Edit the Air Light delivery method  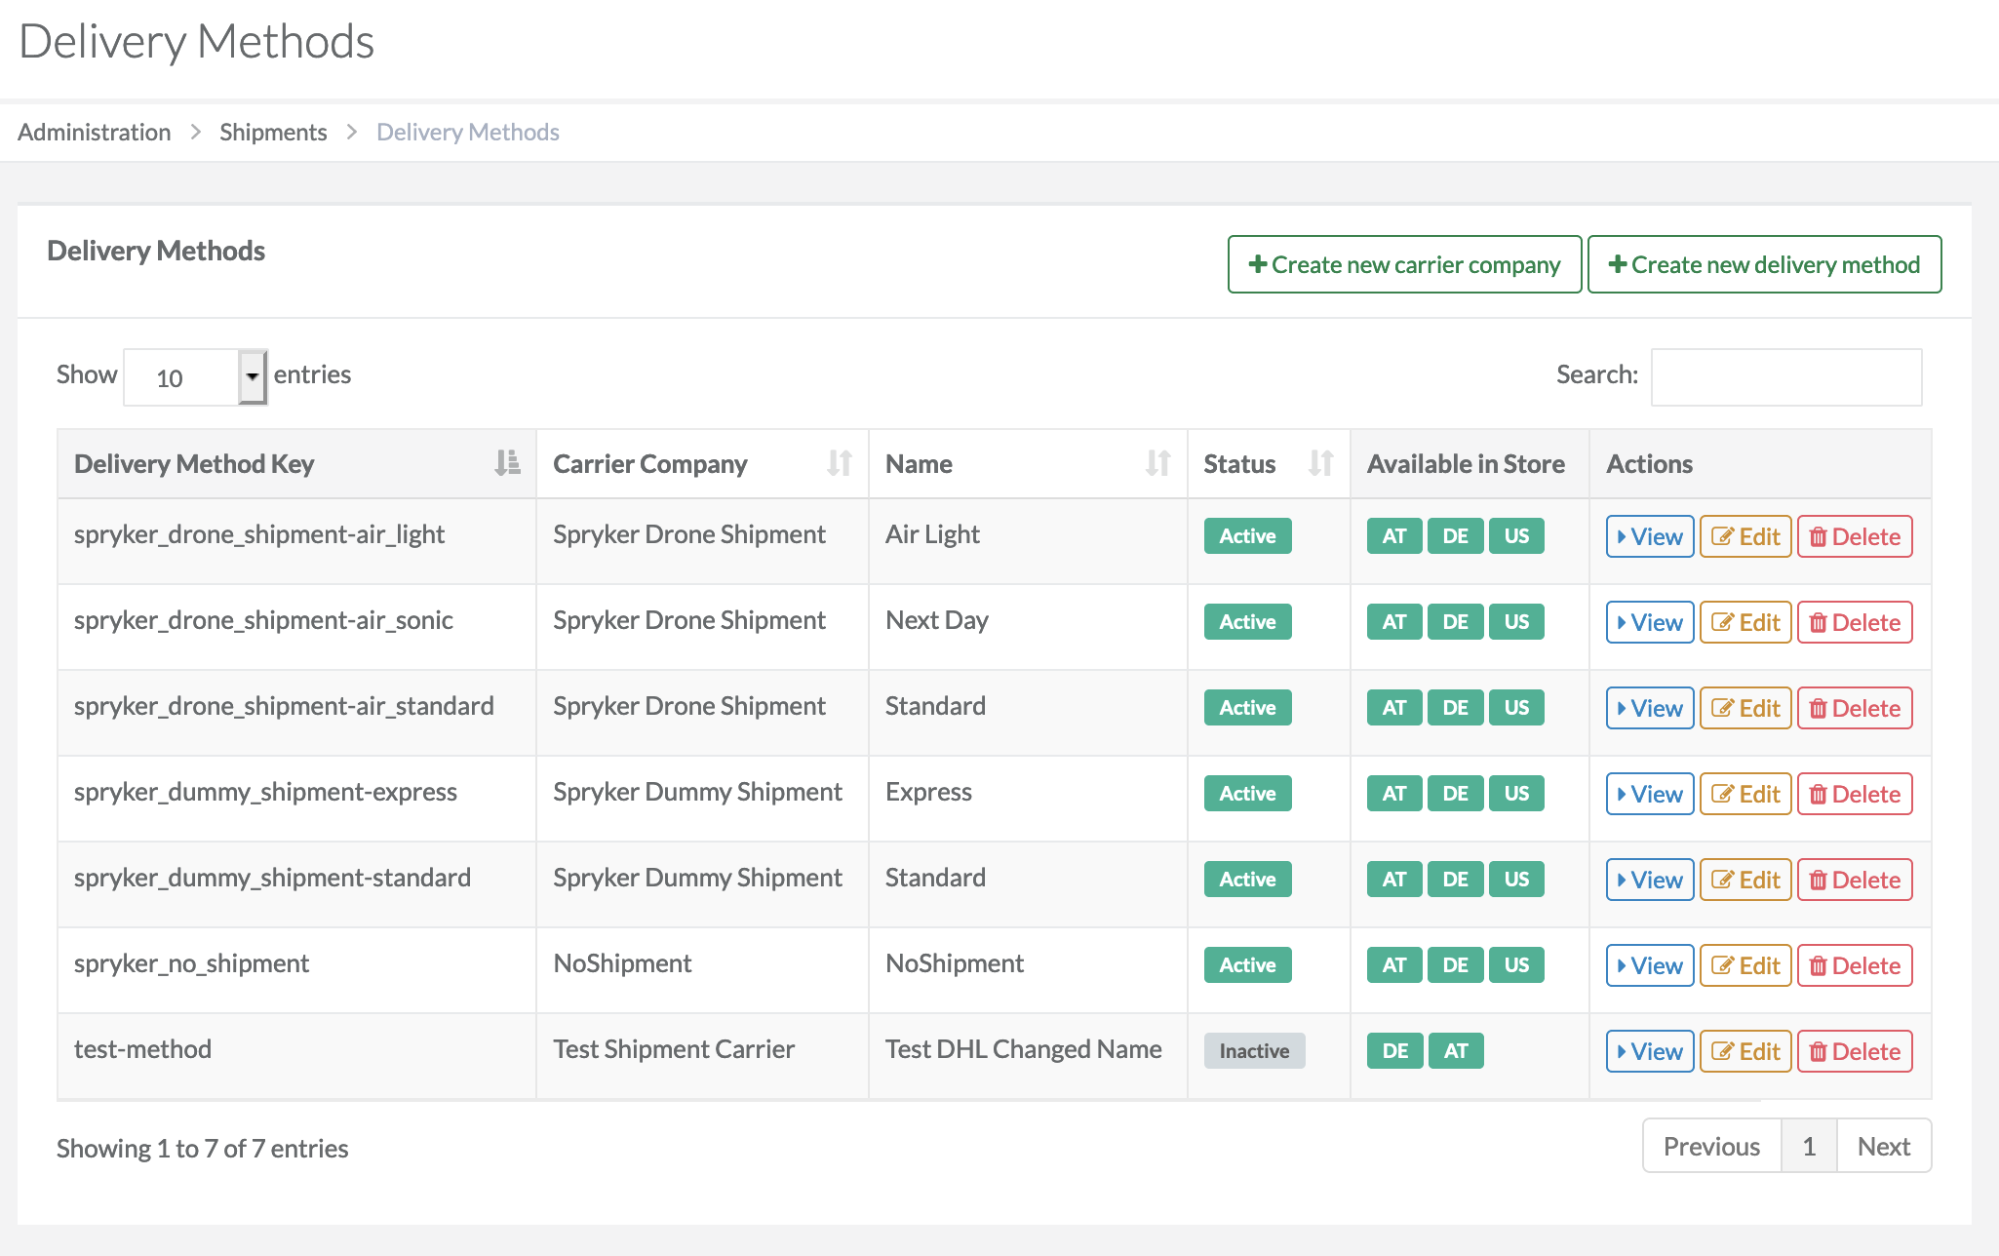coord(1746,536)
